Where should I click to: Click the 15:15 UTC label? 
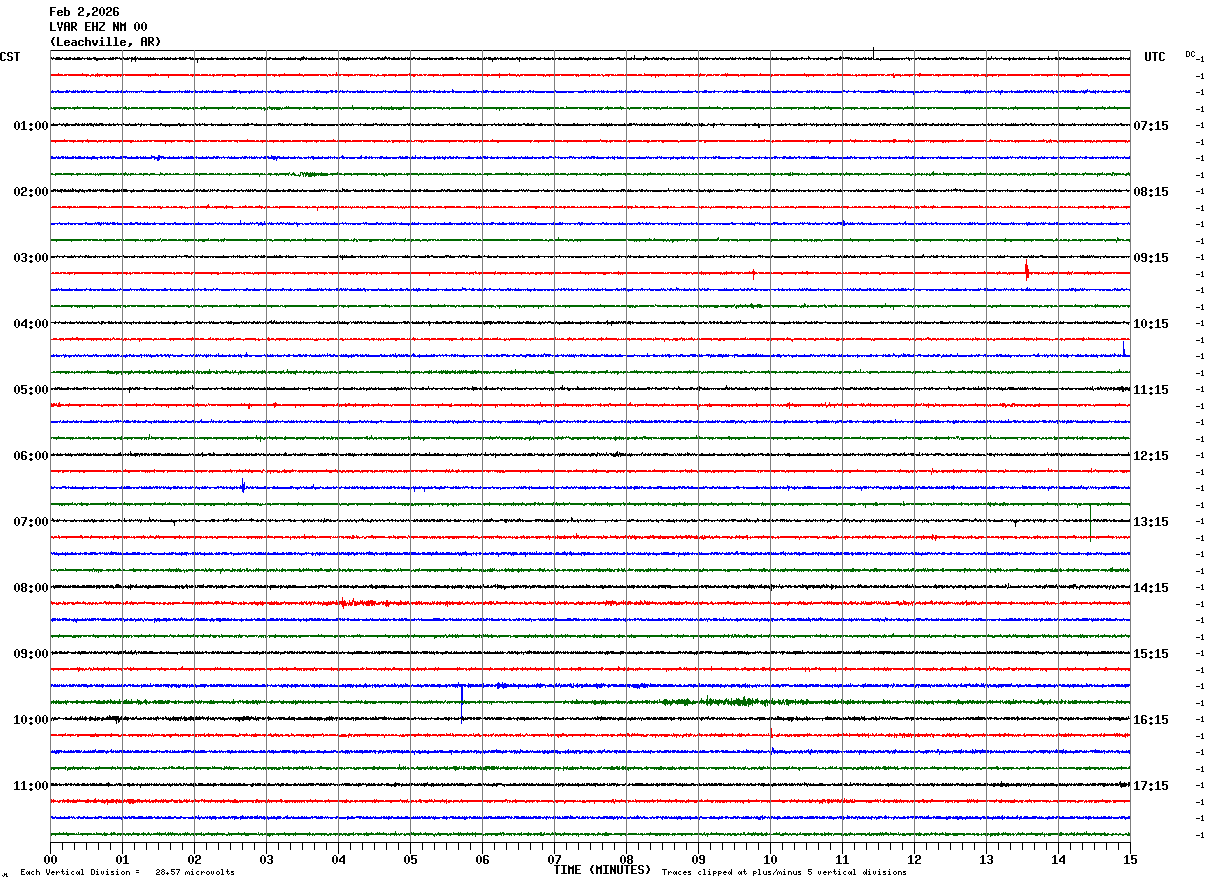point(1151,654)
